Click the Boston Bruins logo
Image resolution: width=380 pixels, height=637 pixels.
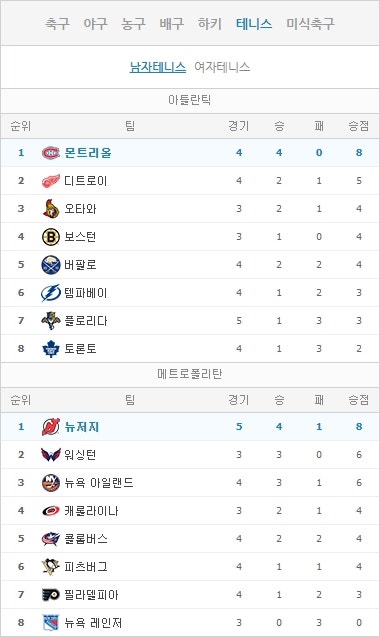51,237
